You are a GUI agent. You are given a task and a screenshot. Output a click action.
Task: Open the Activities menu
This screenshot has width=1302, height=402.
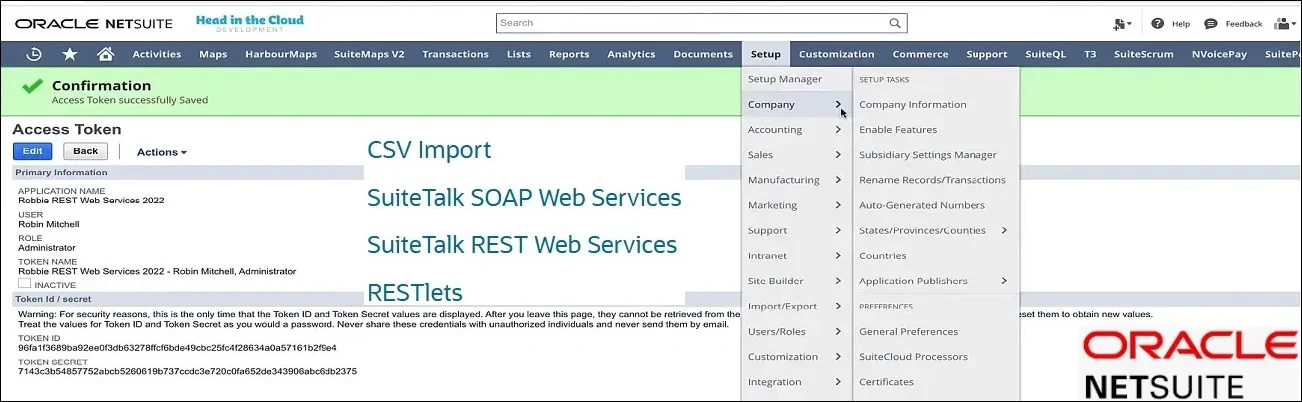[x=156, y=54]
